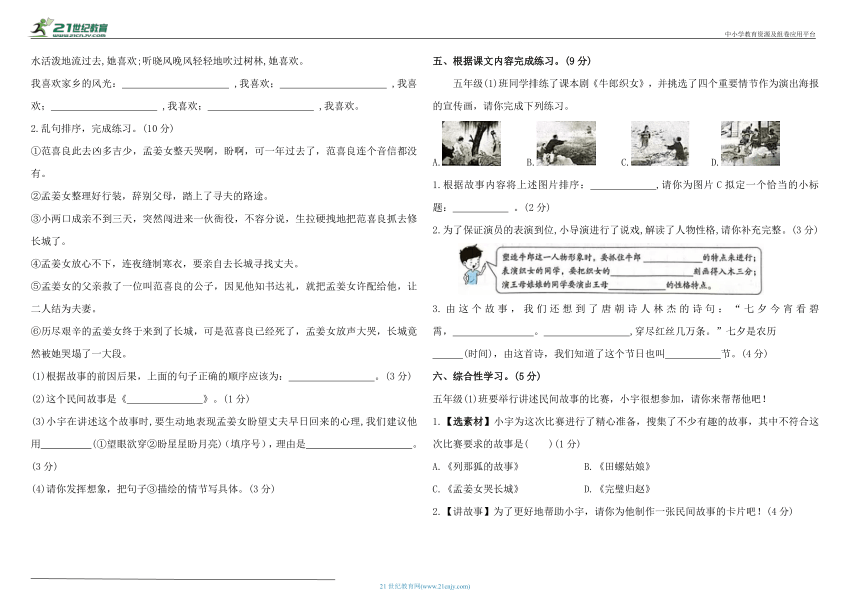The image size is (860, 608).
Task: Open the 21世纪教育网 www.21cnjy.com footer link
Action: point(425,587)
